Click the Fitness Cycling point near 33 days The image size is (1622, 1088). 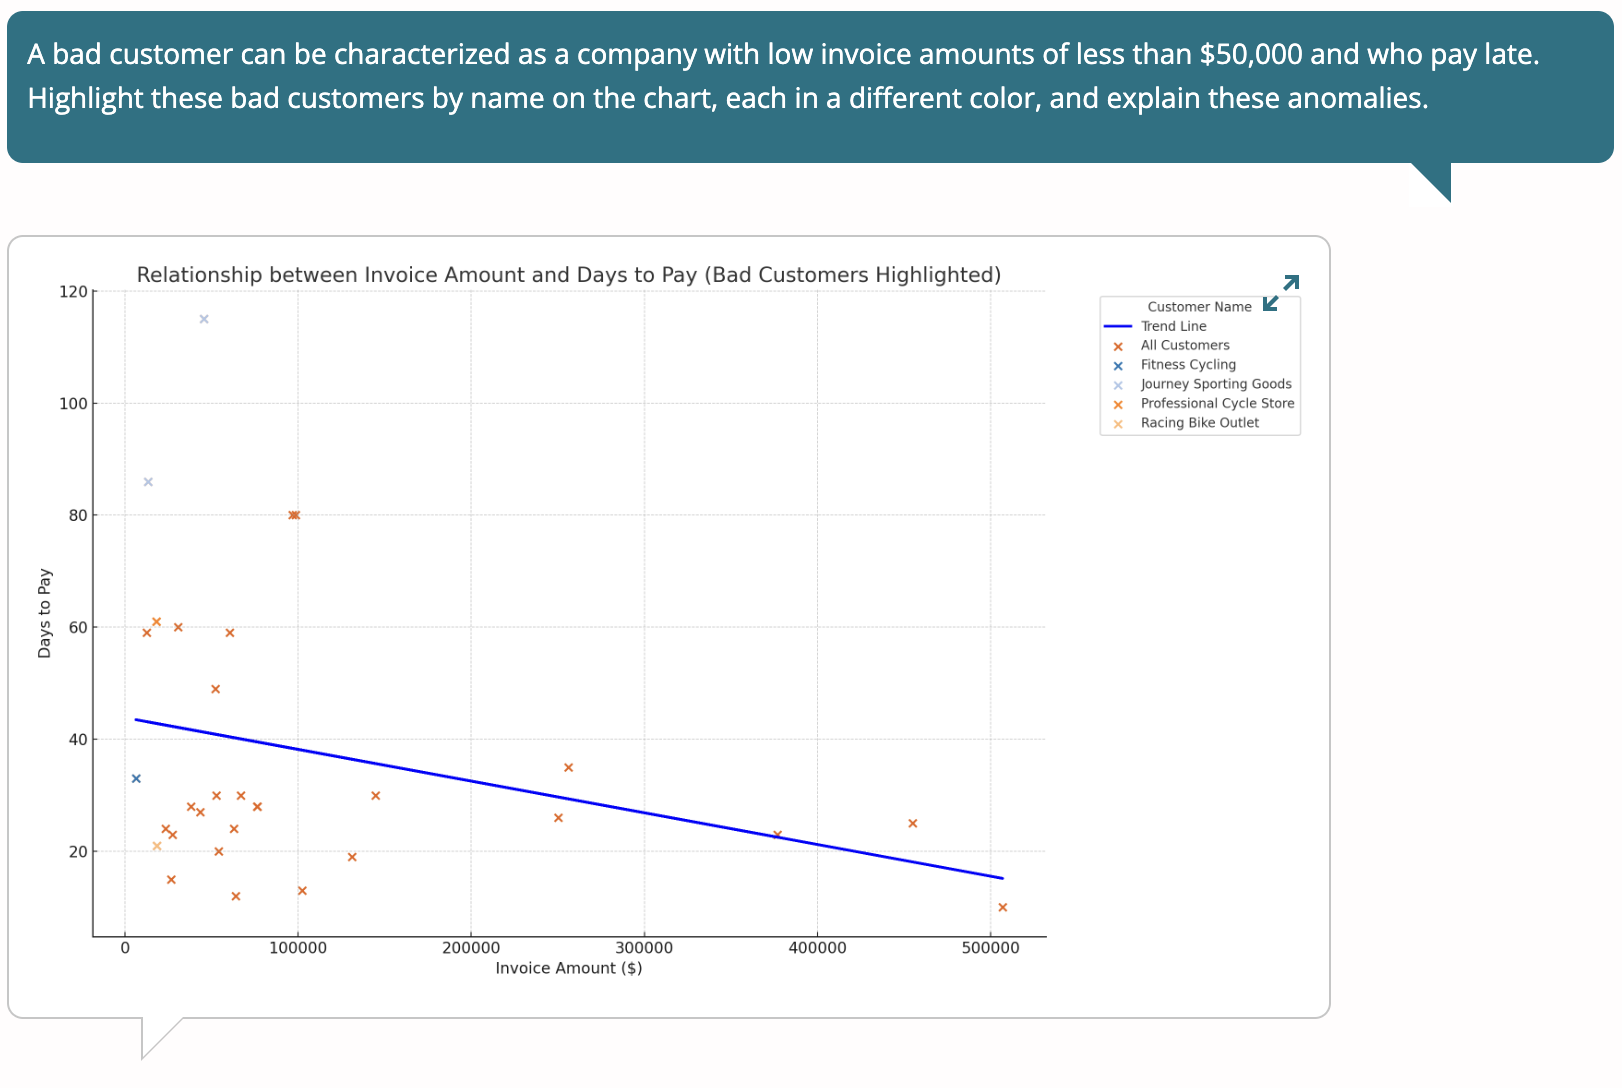136,778
